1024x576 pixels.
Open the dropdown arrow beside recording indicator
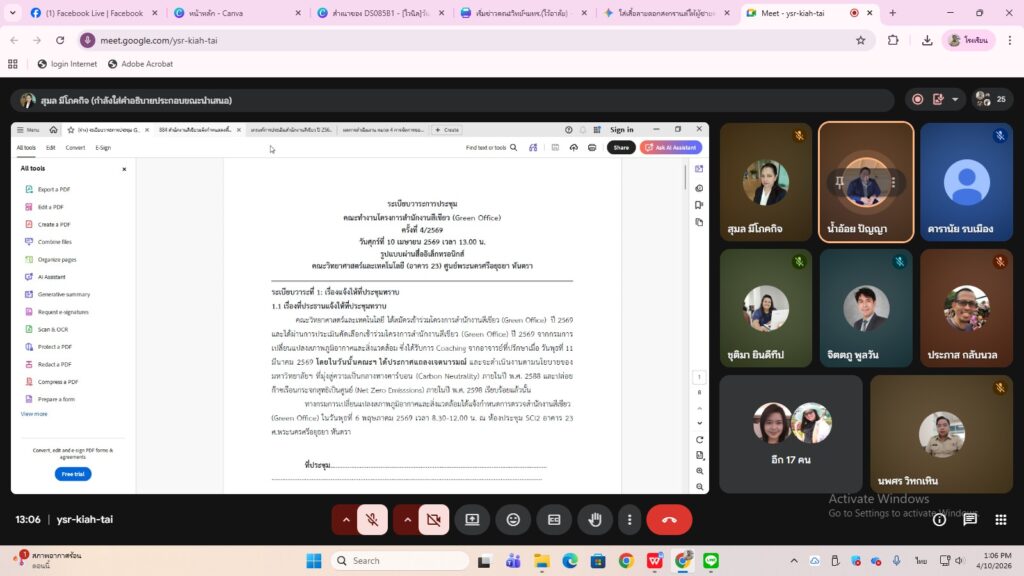coord(955,100)
